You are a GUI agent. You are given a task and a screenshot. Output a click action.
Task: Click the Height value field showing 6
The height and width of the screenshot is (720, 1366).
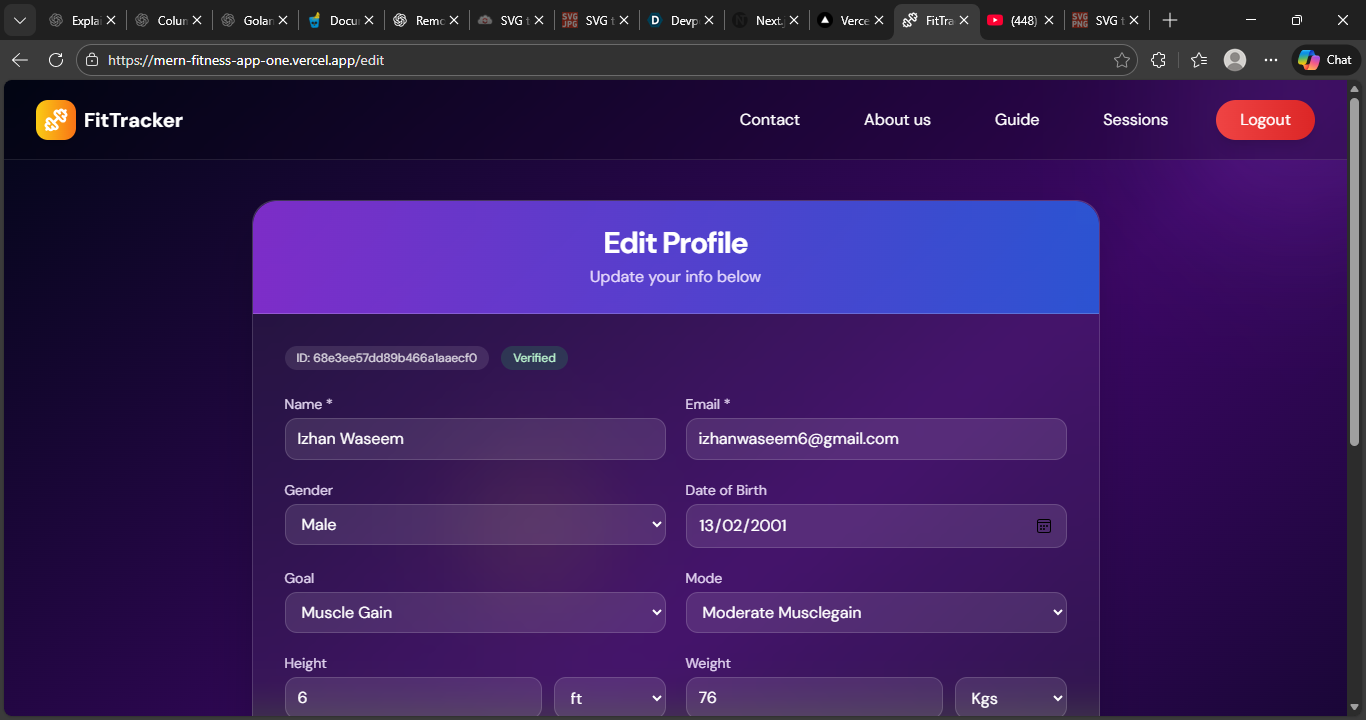[413, 698]
